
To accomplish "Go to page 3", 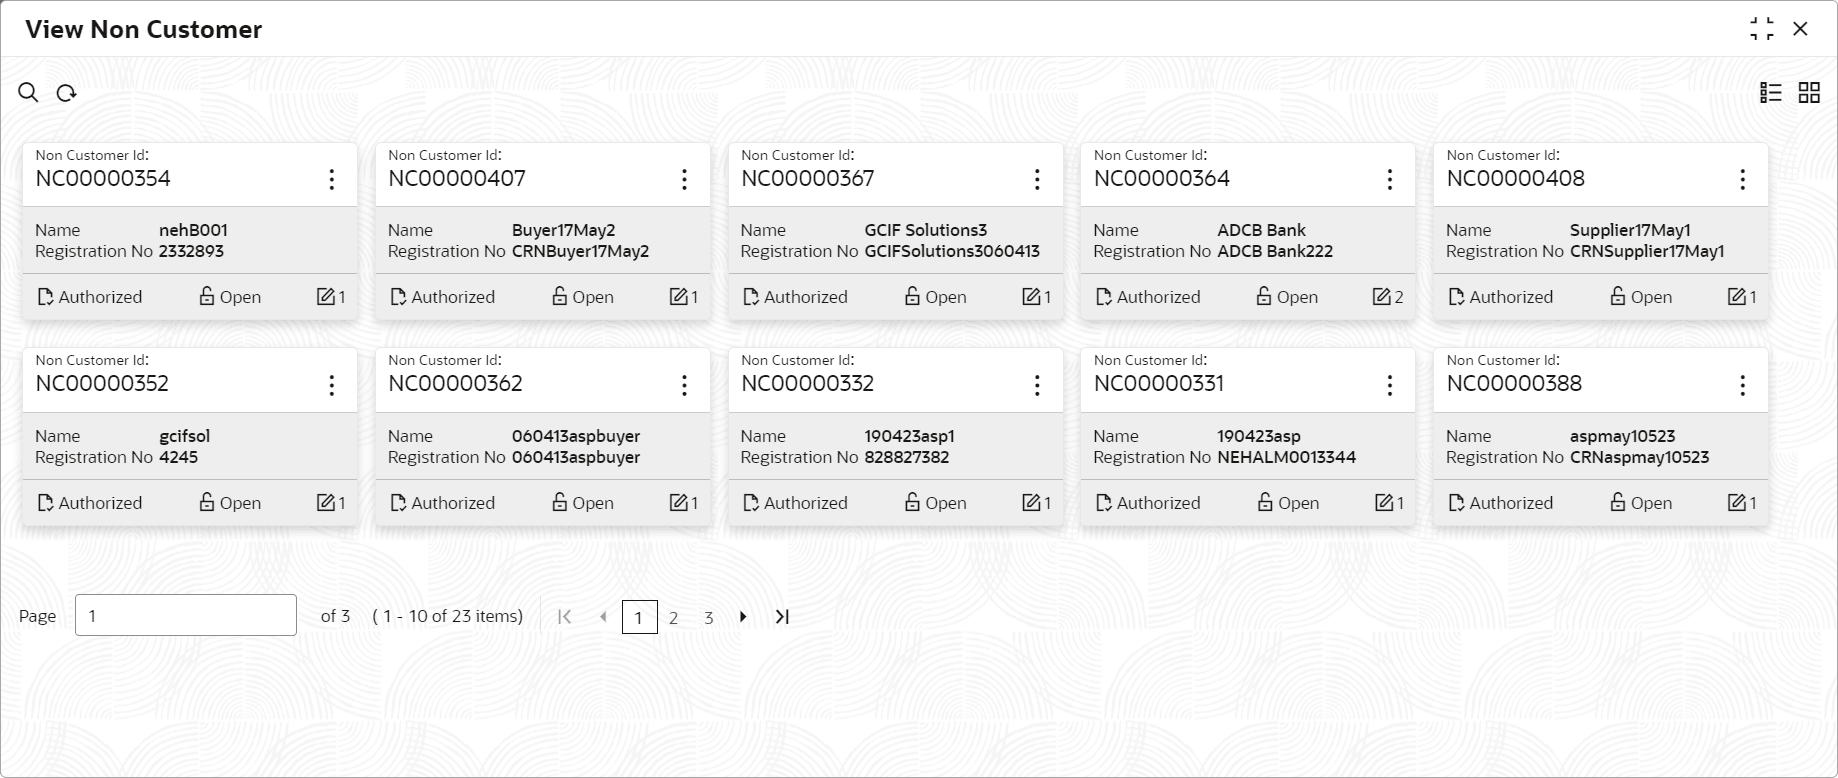I will [x=709, y=618].
